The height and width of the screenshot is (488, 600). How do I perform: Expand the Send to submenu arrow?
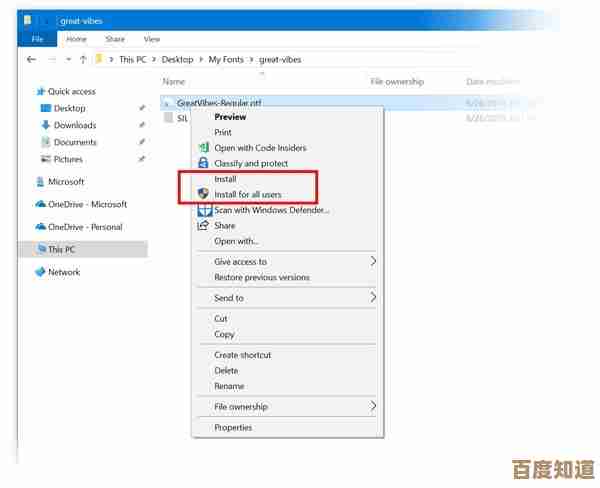click(x=373, y=297)
